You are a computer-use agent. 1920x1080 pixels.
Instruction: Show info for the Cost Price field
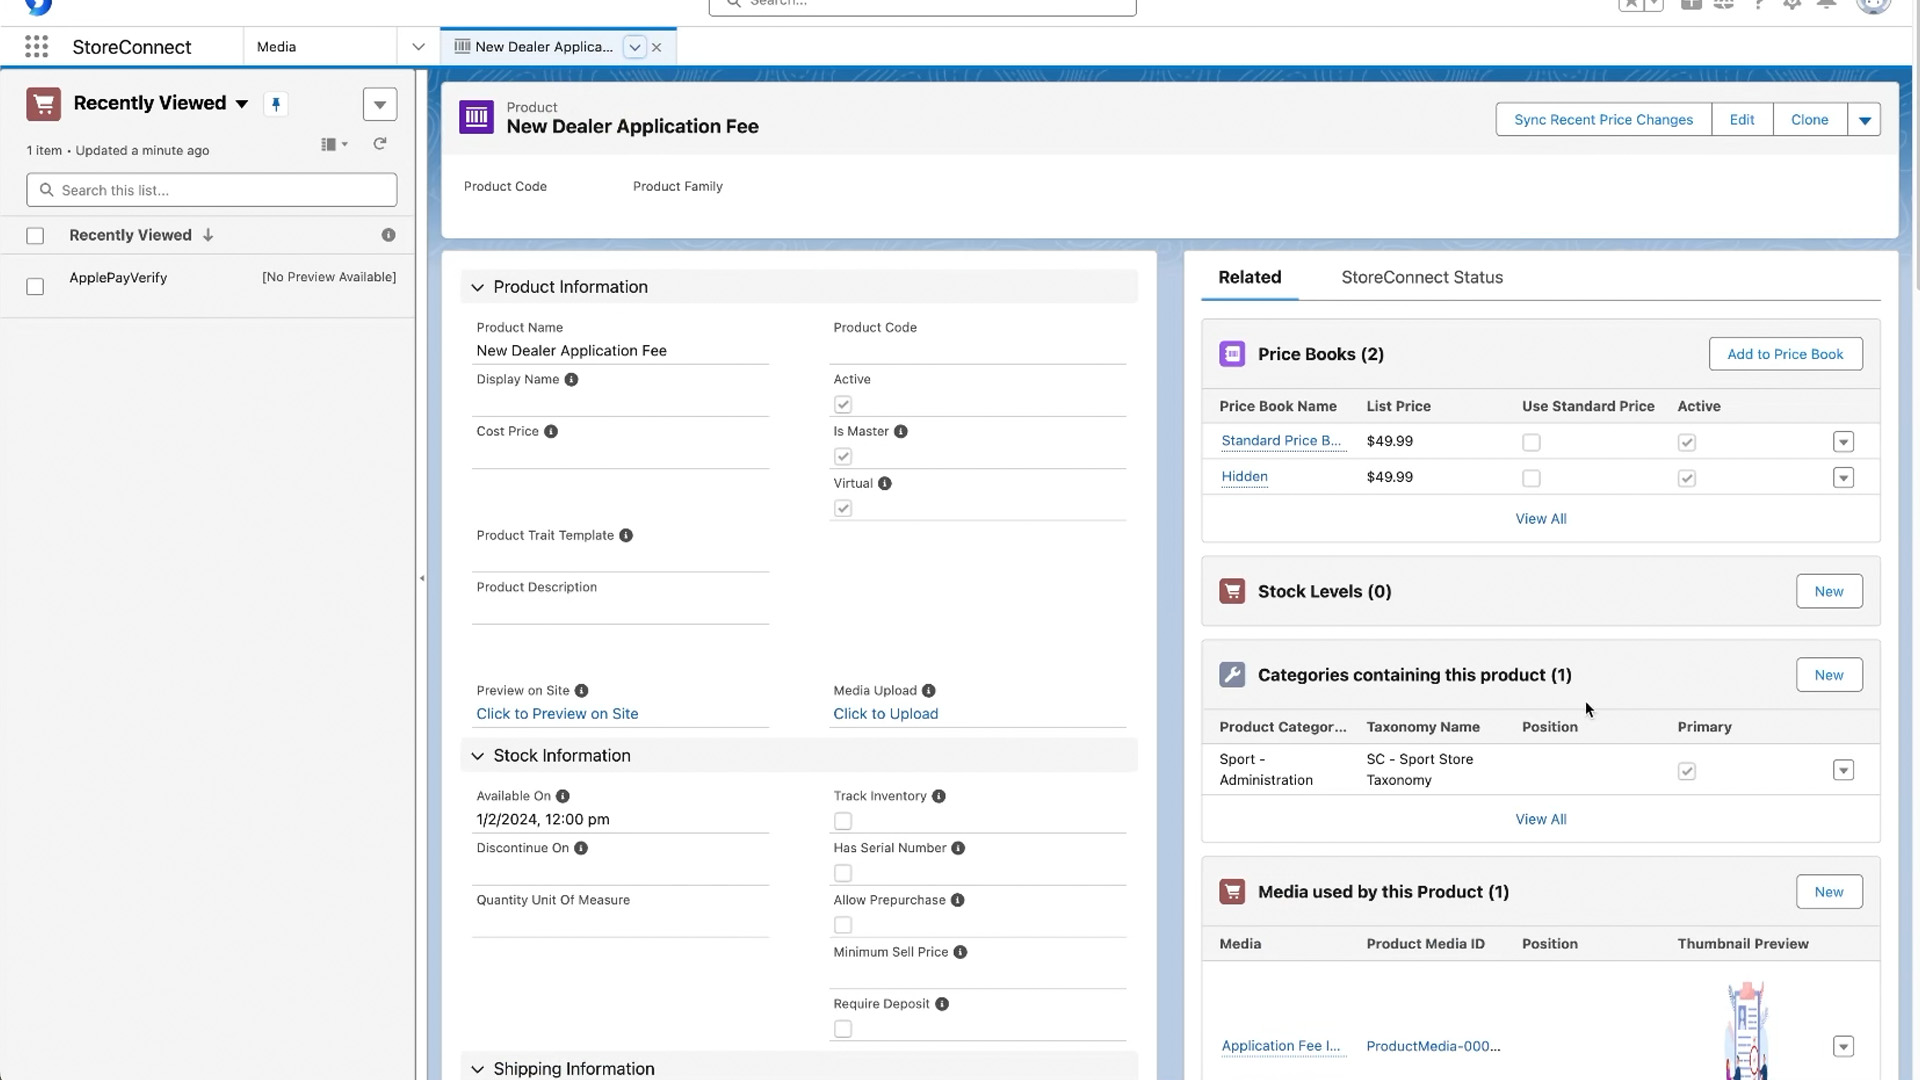[551, 432]
